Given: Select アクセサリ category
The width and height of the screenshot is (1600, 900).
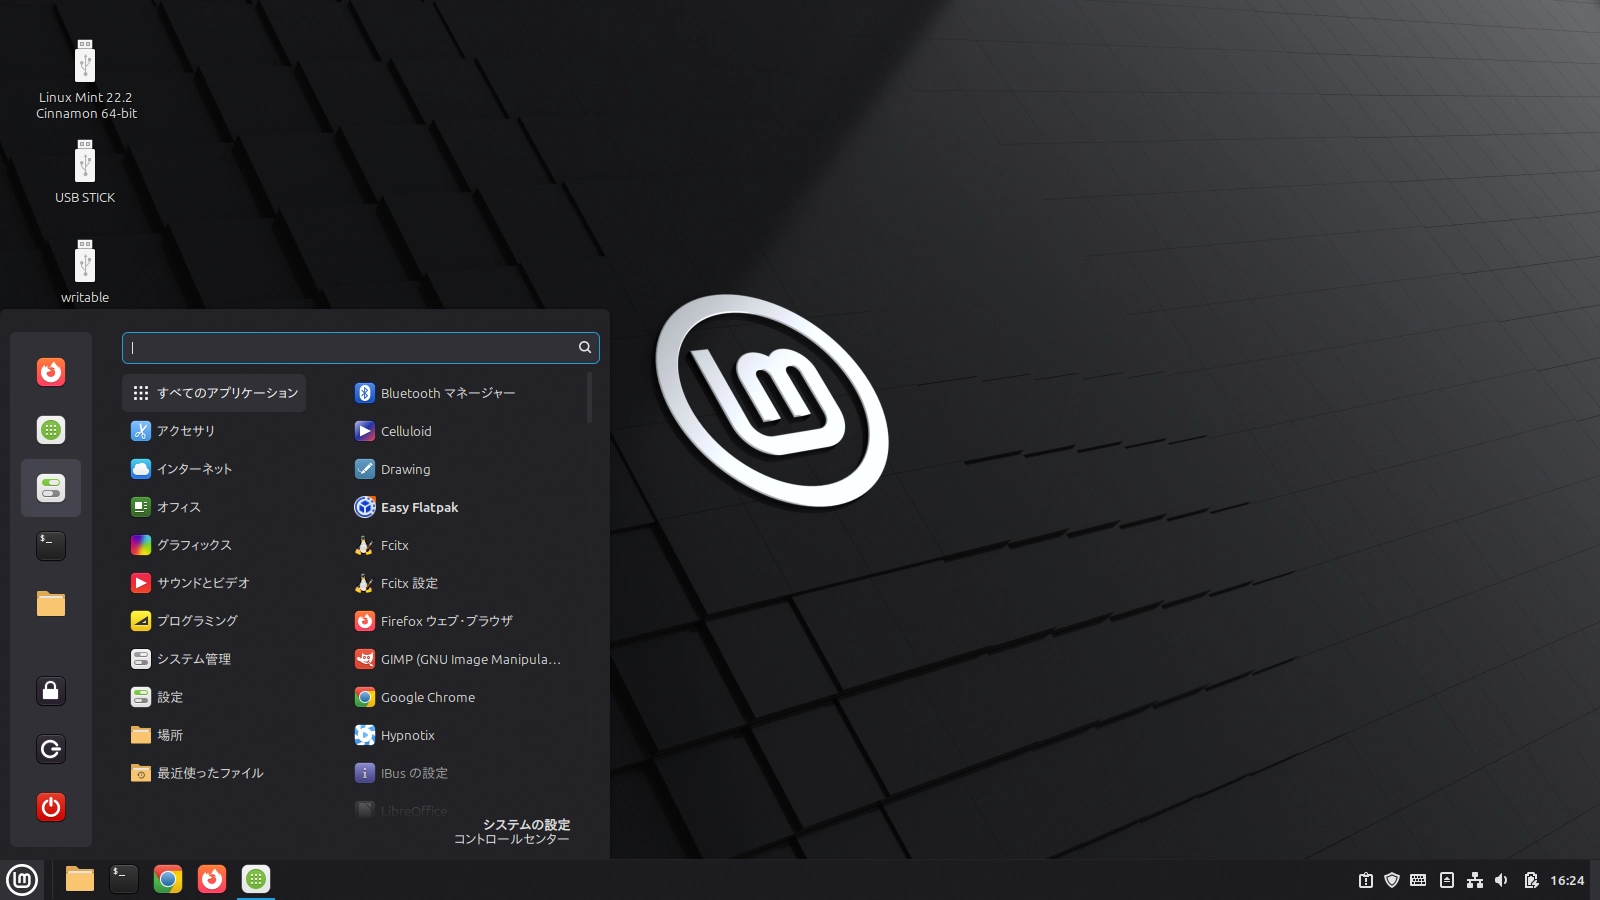Looking at the screenshot, I should [x=214, y=431].
